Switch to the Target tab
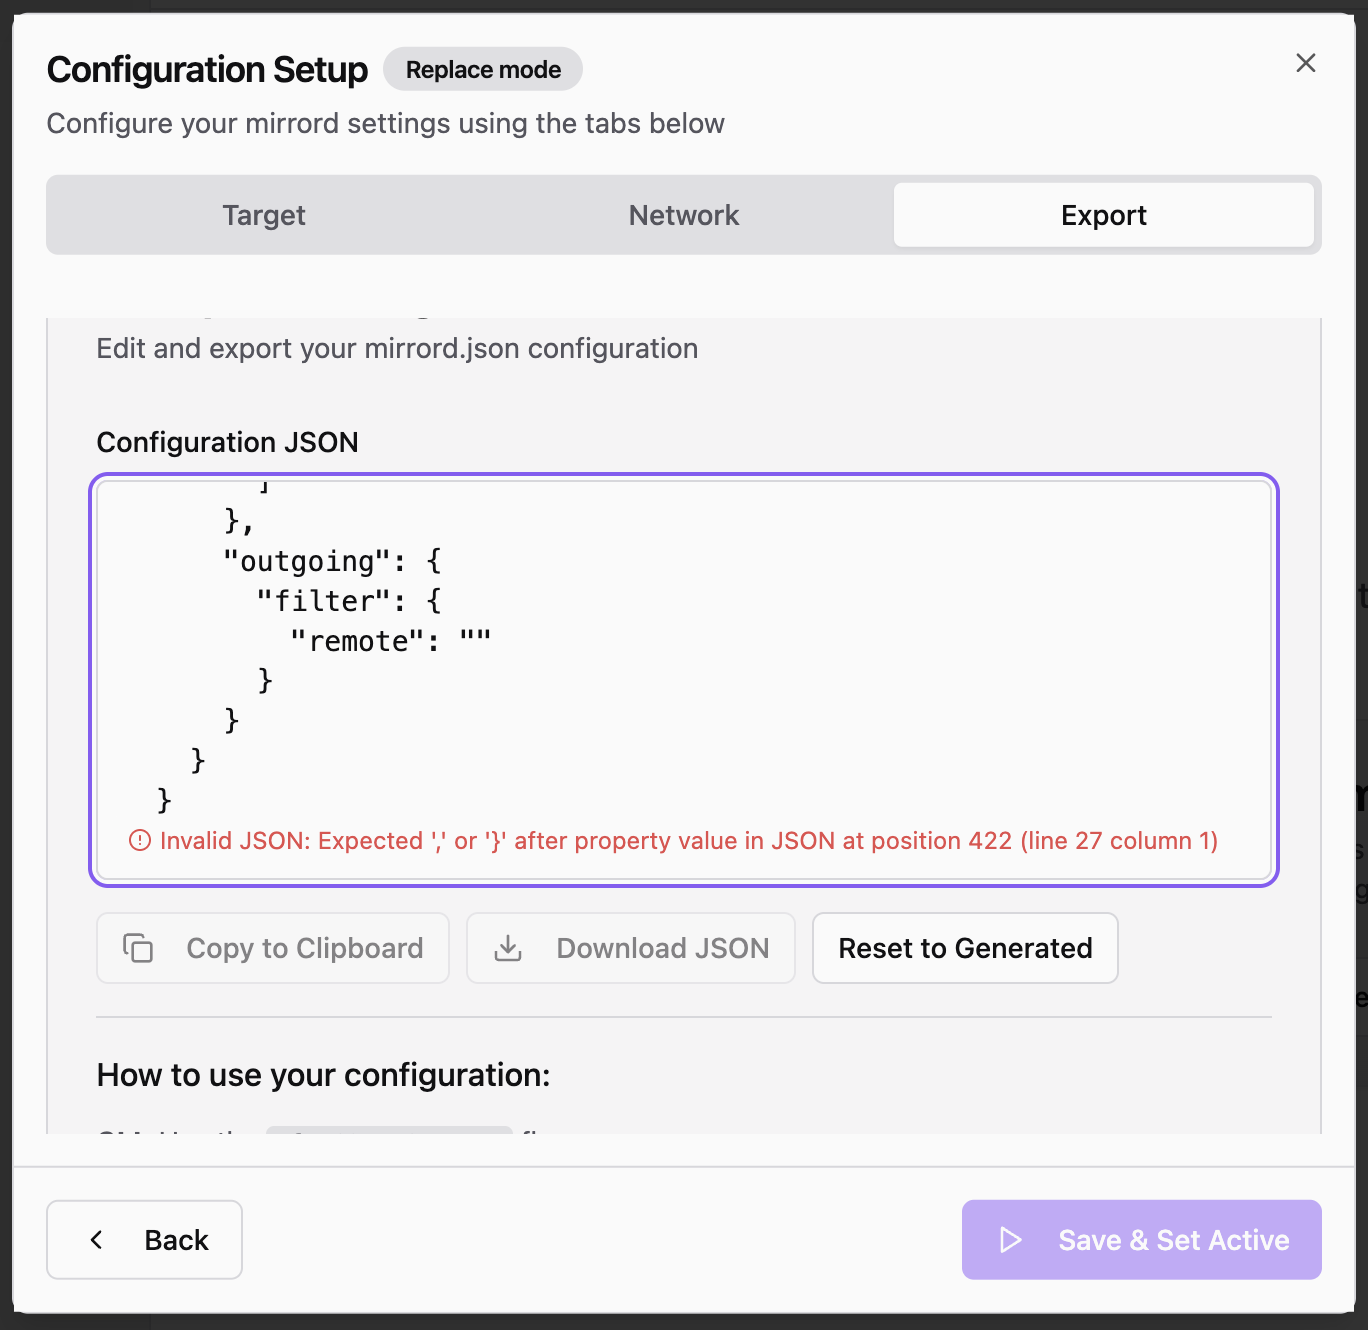The width and height of the screenshot is (1368, 1330). click(x=264, y=215)
